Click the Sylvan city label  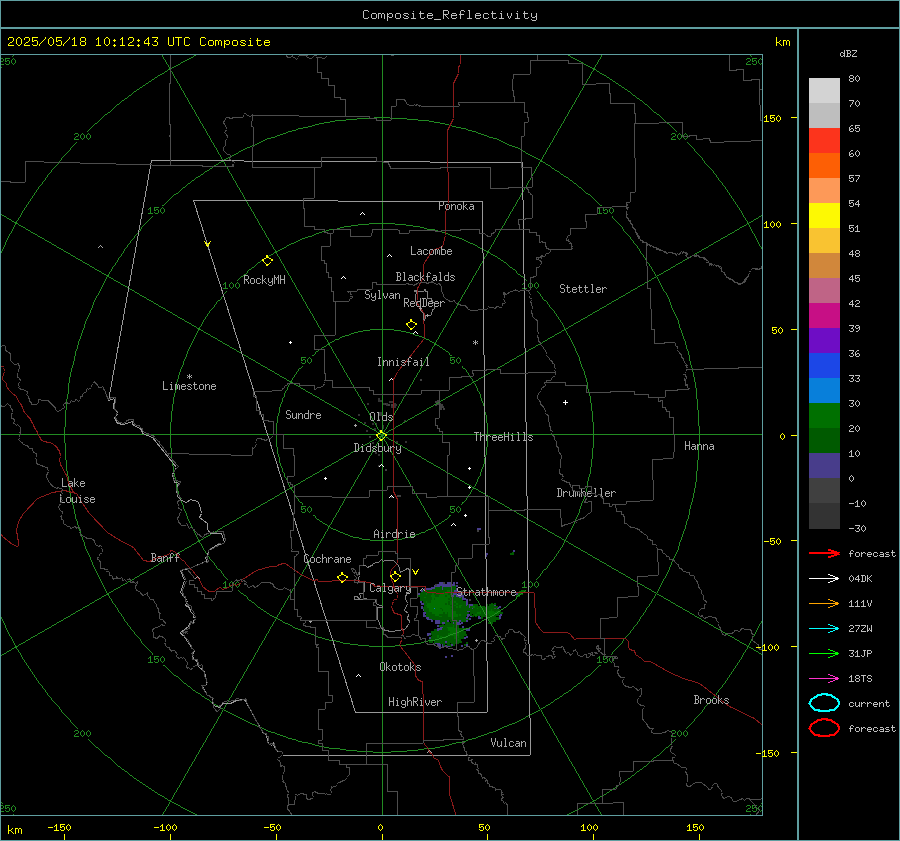pos(382,295)
